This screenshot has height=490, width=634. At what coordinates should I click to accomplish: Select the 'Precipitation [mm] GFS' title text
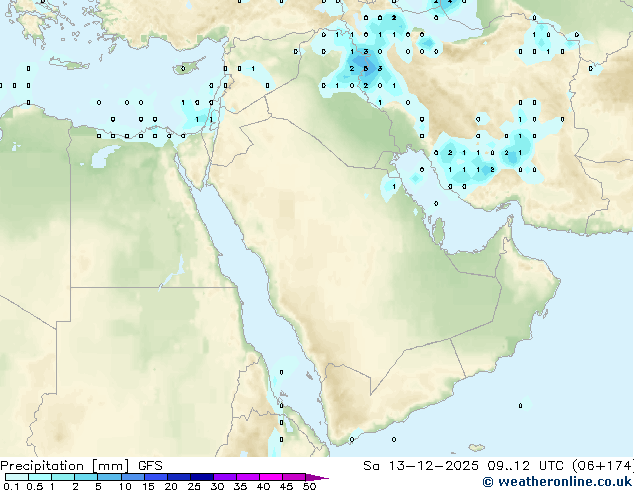tap(81, 466)
